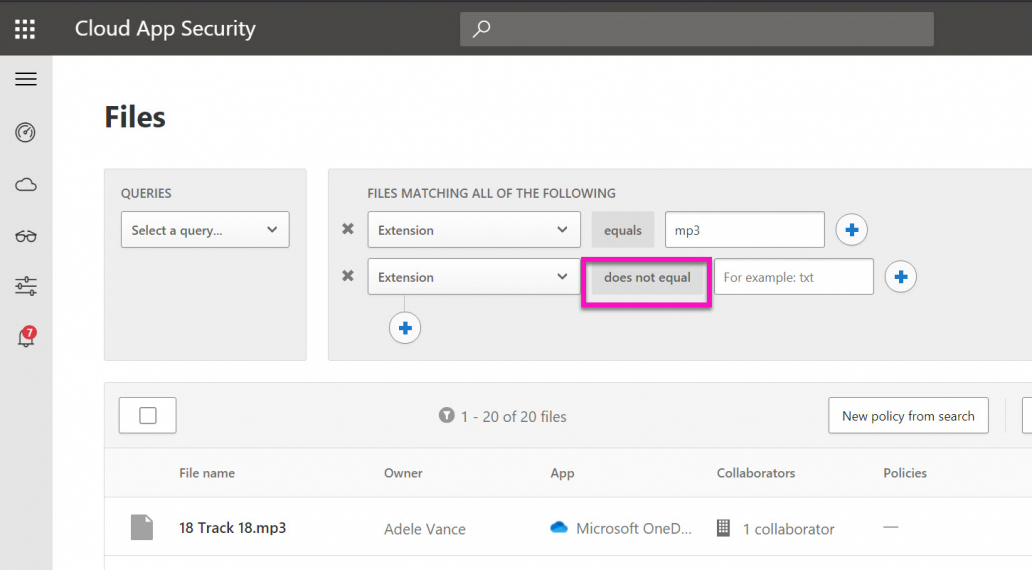Add a new filter row below
The height and width of the screenshot is (570, 1032).
click(x=405, y=328)
